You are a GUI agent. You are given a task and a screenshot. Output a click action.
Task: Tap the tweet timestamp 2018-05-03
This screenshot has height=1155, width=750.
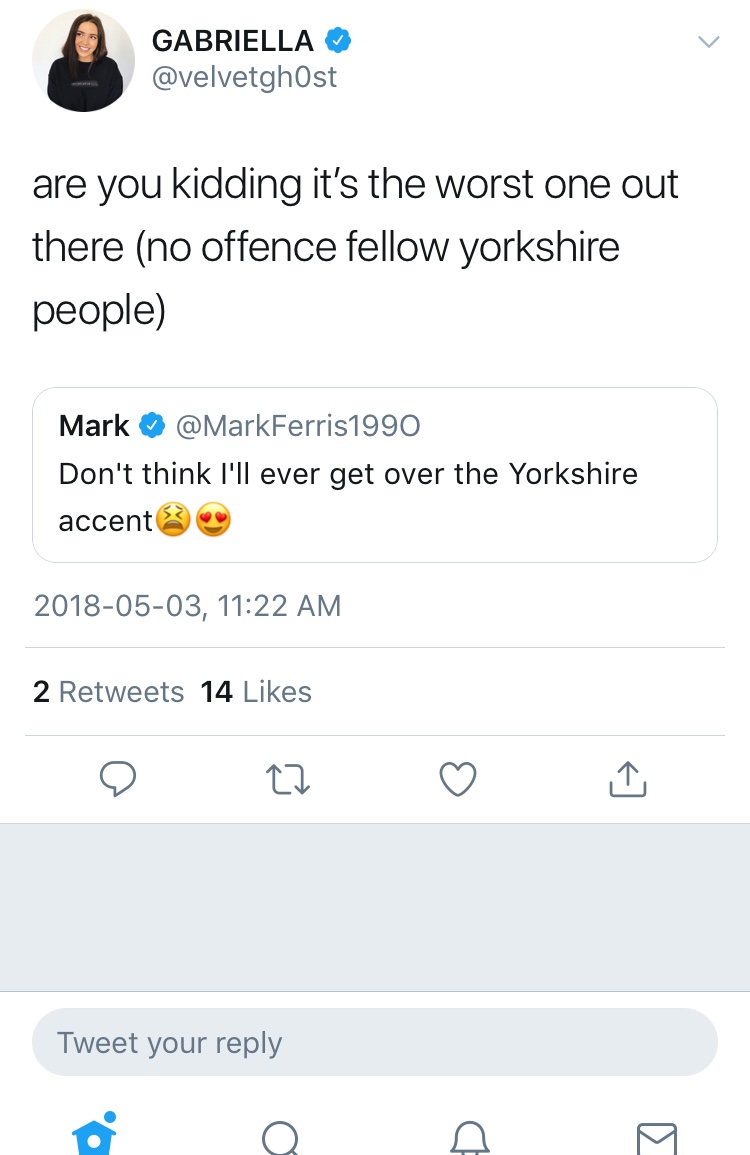click(187, 605)
